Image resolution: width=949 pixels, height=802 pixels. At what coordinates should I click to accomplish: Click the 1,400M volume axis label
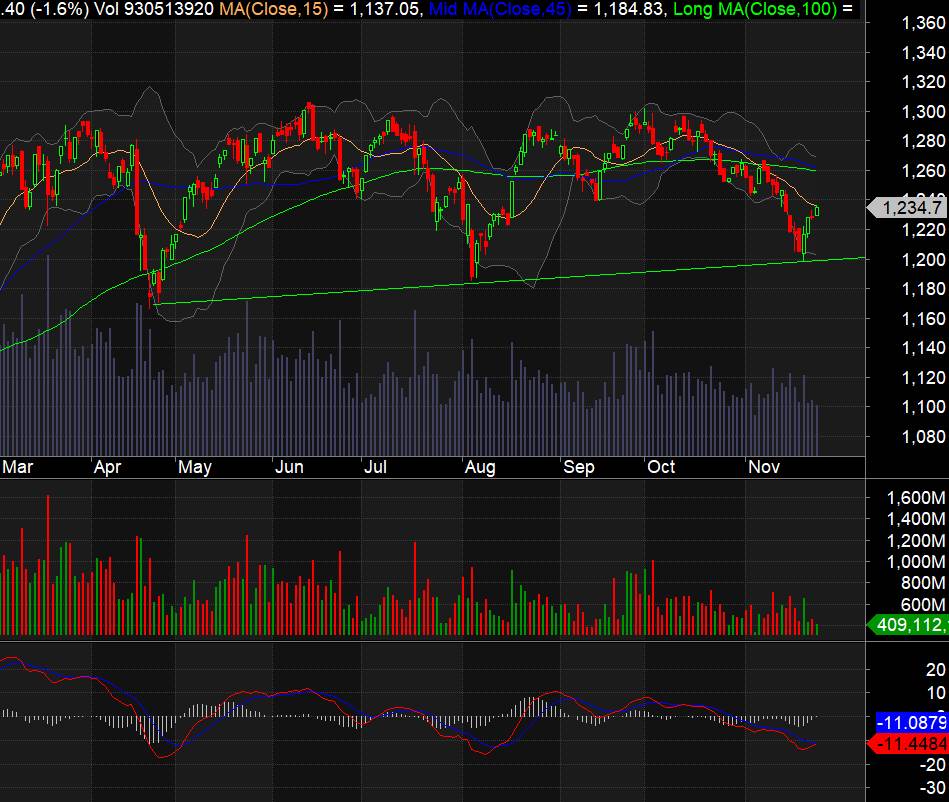[x=916, y=519]
